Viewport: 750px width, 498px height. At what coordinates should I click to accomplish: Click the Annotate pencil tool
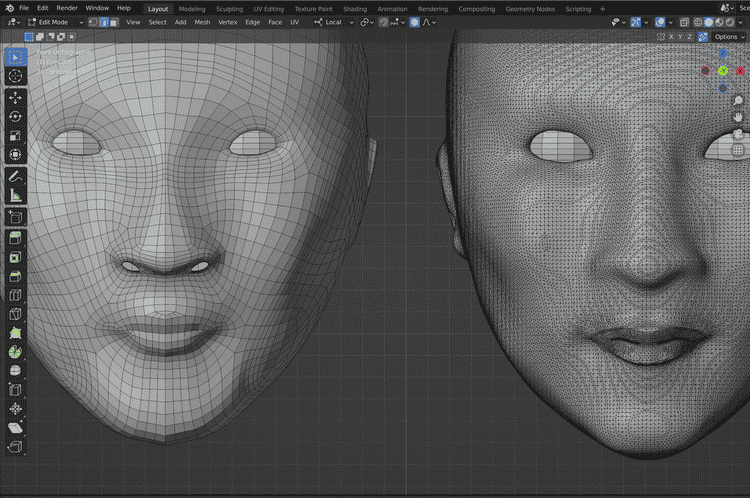(15, 175)
